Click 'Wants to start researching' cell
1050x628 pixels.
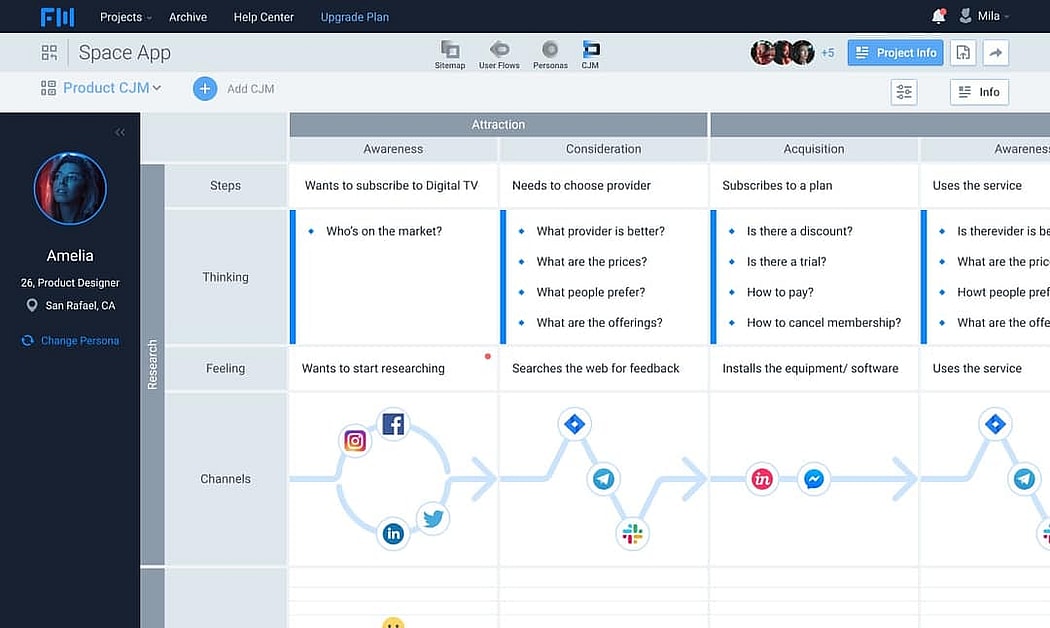pyautogui.click(x=393, y=368)
